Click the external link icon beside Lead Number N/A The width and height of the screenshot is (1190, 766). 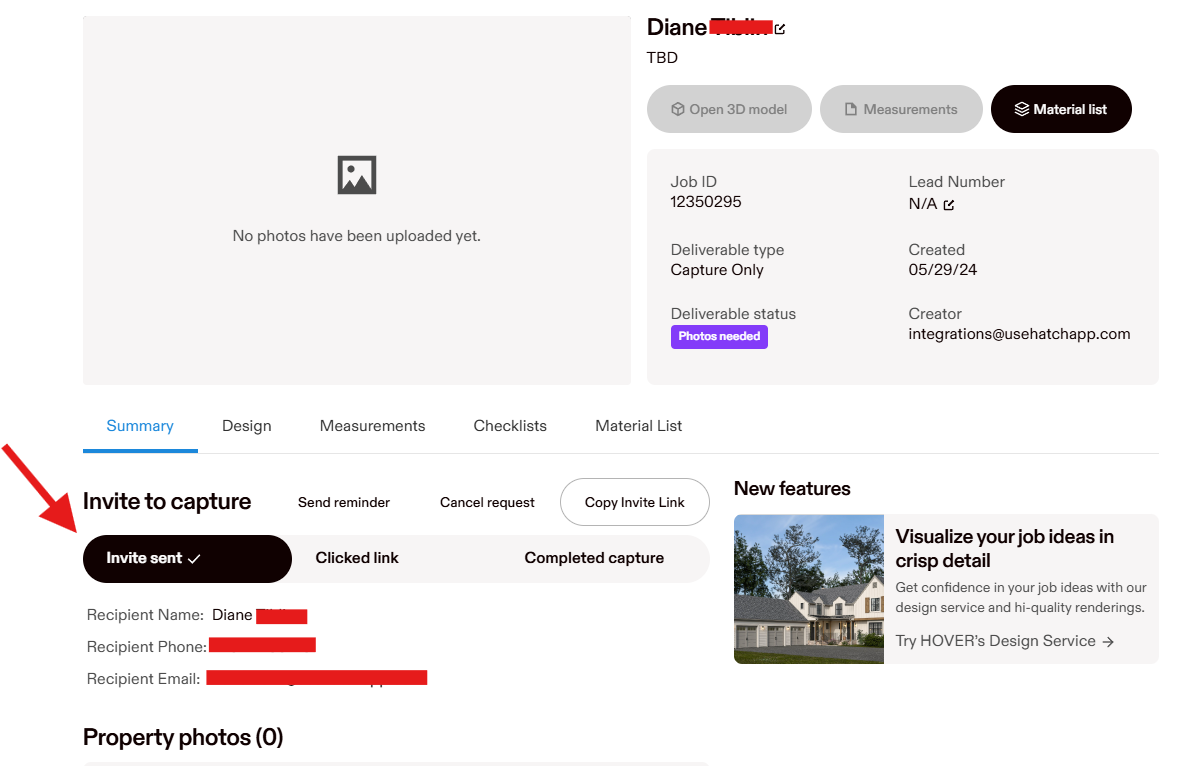pyautogui.click(x=949, y=205)
